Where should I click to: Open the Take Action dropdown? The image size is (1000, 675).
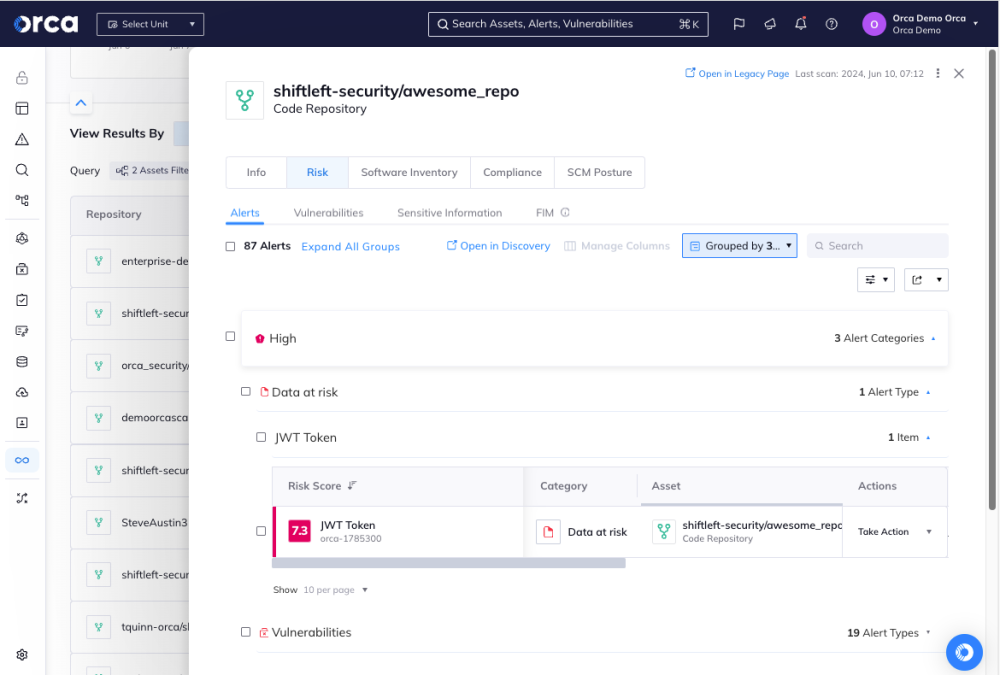894,531
